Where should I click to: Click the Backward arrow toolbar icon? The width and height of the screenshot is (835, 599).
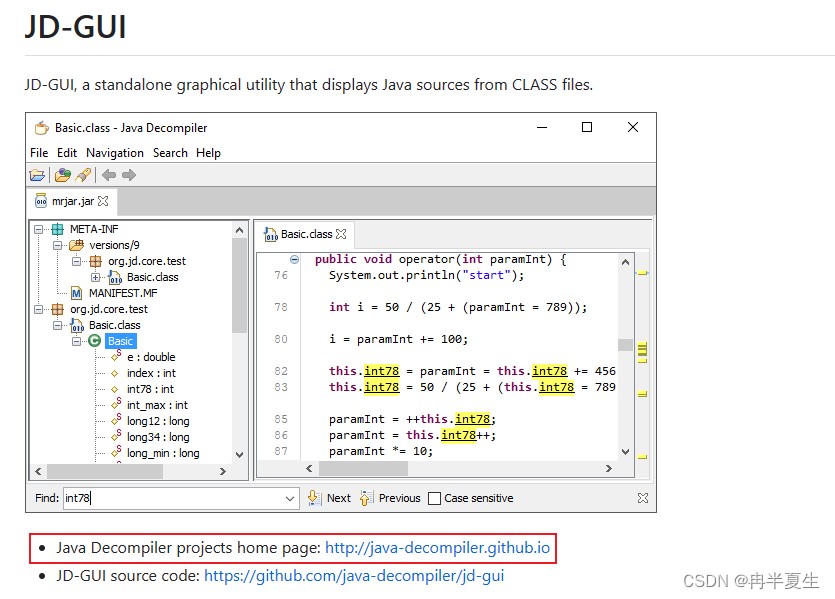[x=109, y=175]
